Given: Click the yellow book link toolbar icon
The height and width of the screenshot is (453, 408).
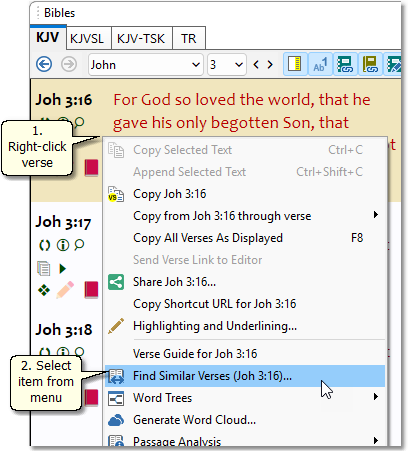Looking at the screenshot, I should [x=370, y=64].
